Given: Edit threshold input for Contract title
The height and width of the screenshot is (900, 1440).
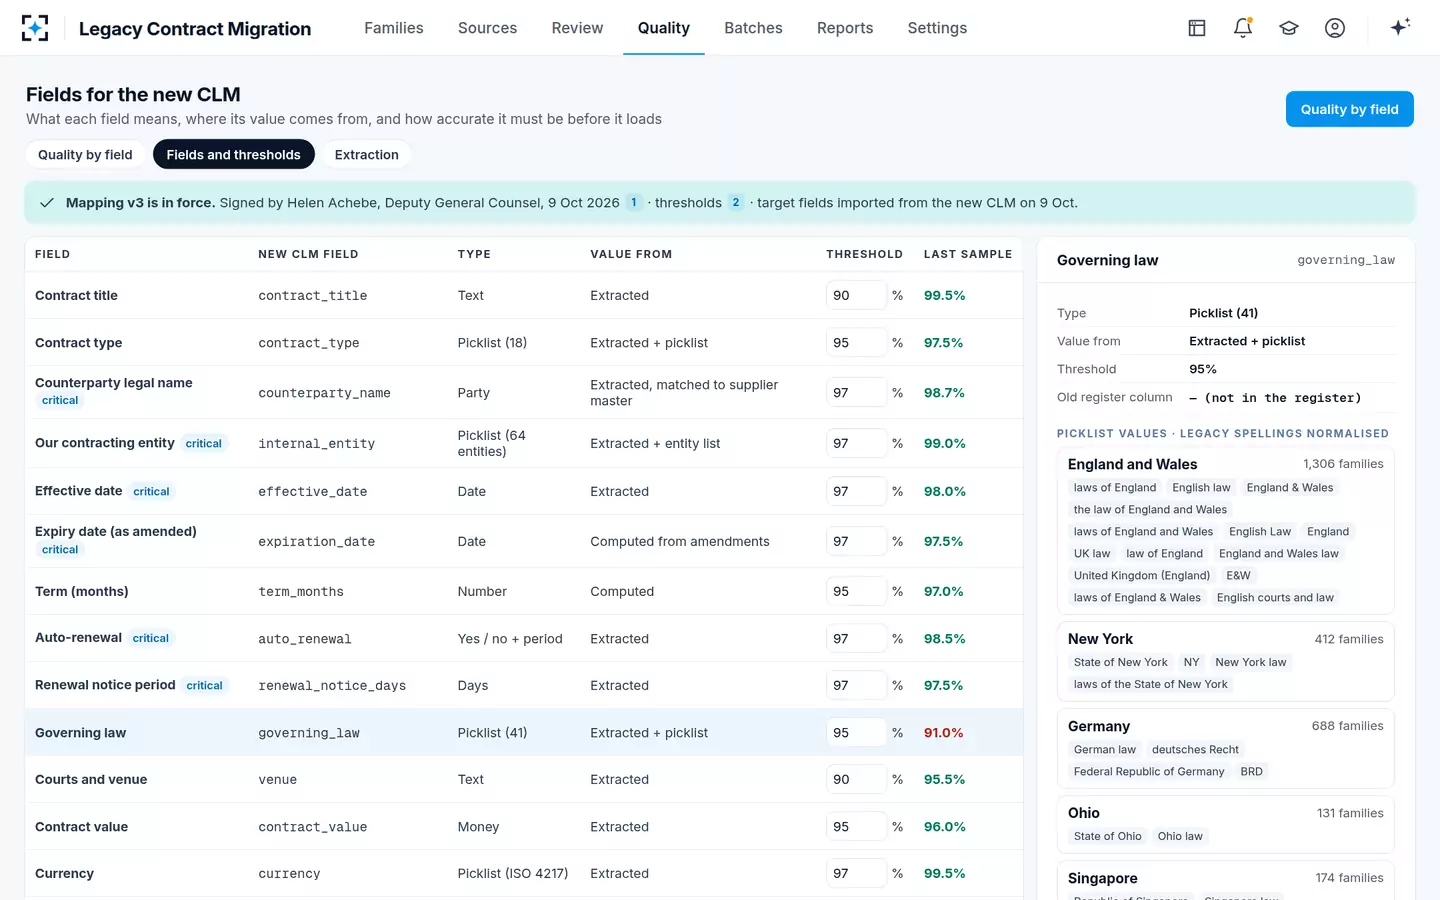Looking at the screenshot, I should pos(856,295).
